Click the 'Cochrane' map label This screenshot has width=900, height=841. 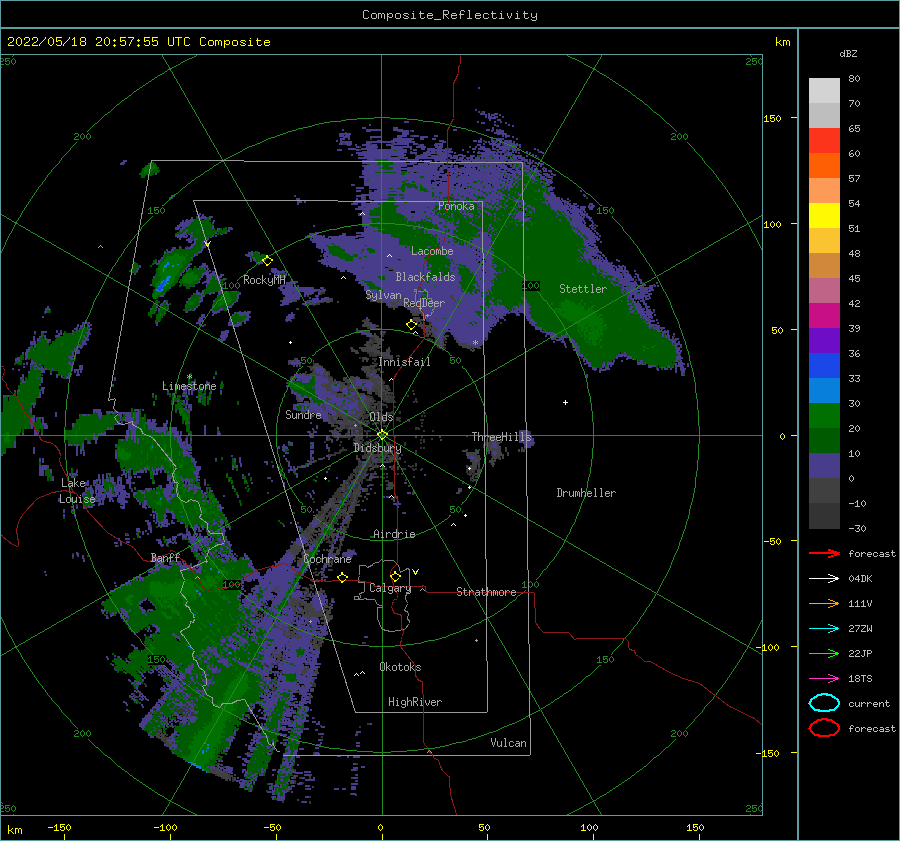327,559
